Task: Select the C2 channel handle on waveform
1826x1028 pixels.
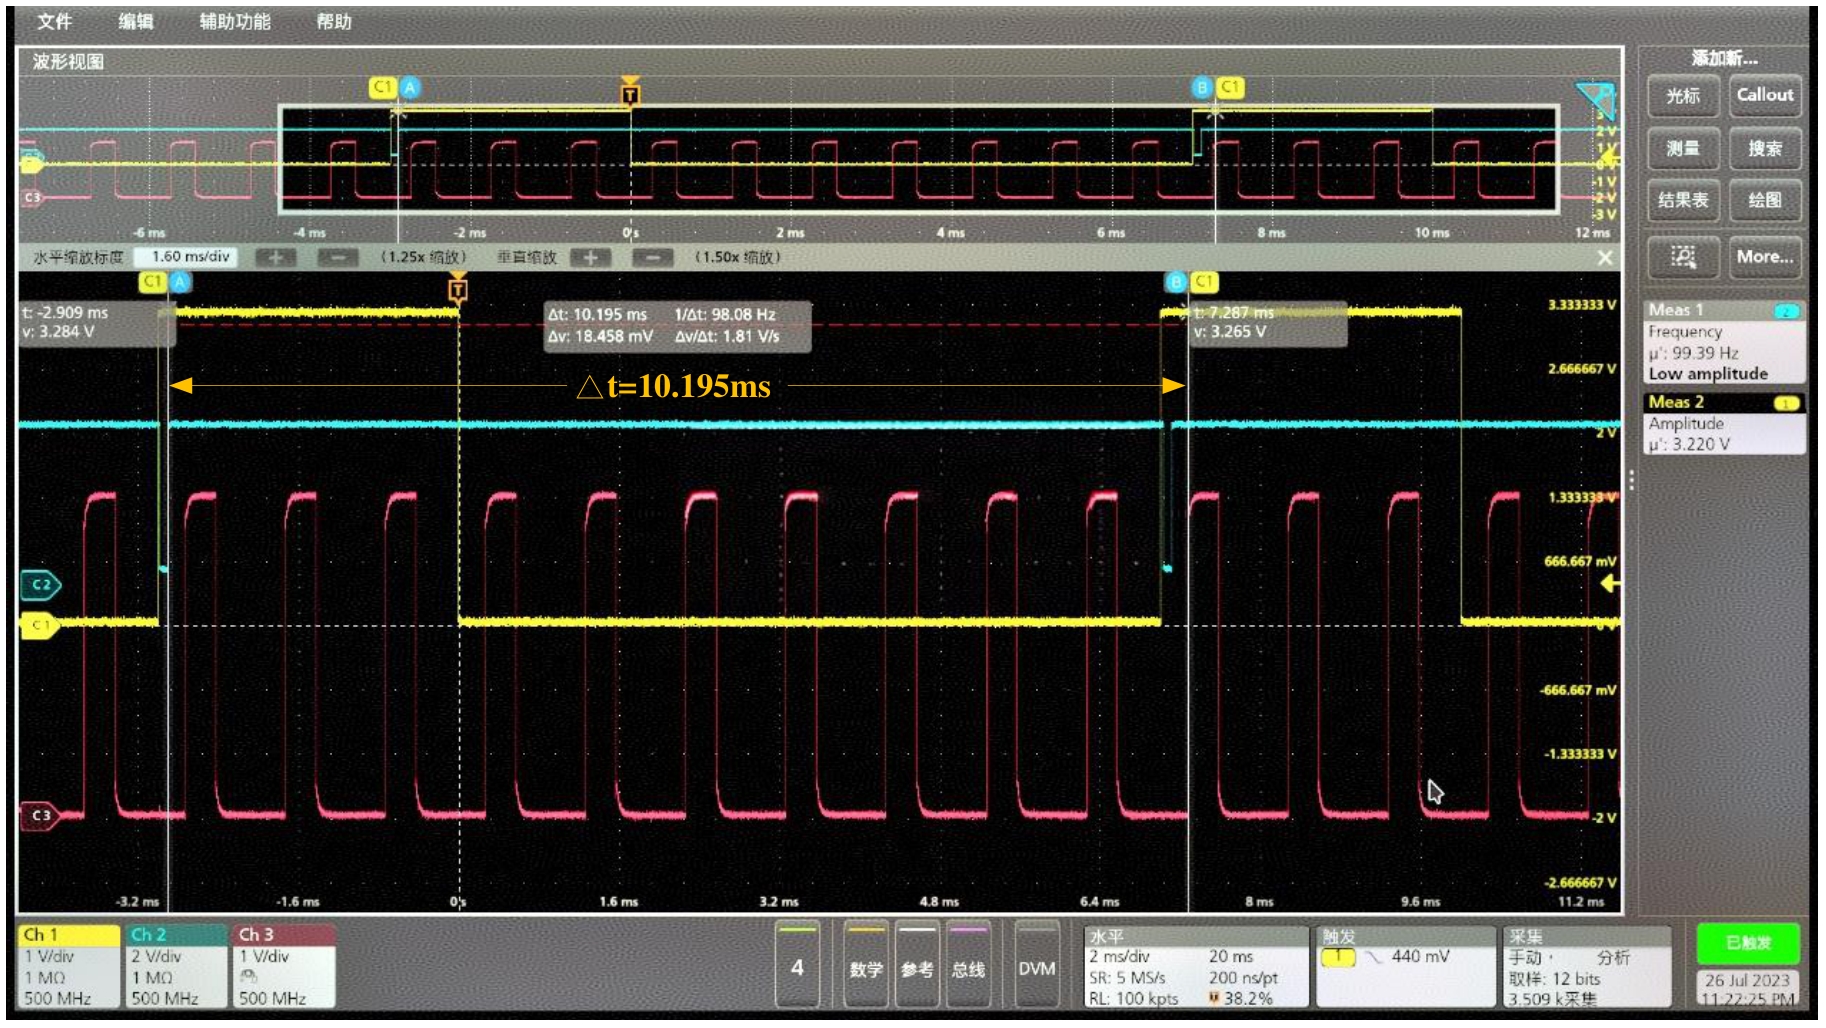Action: click(40, 584)
